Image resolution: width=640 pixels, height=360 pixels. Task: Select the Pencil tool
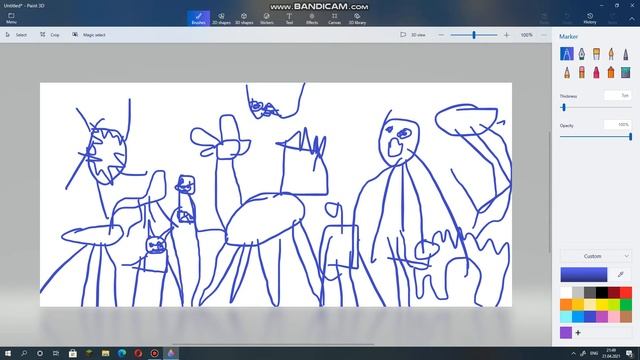click(567, 73)
